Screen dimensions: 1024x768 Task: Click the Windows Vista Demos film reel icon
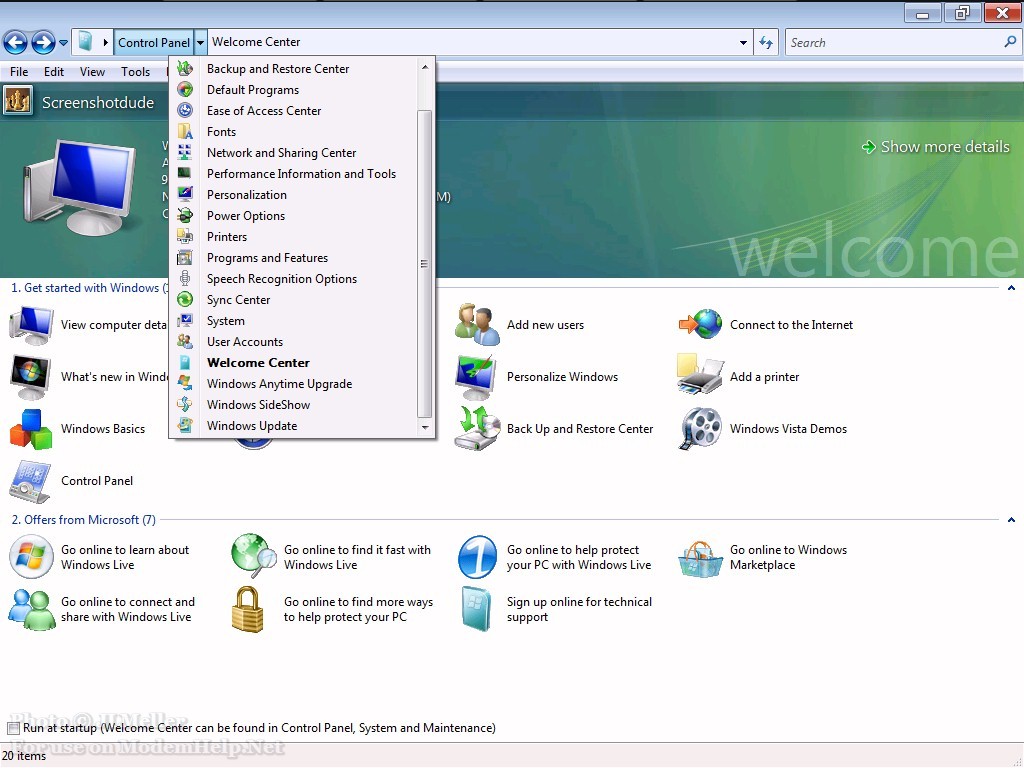(x=700, y=428)
